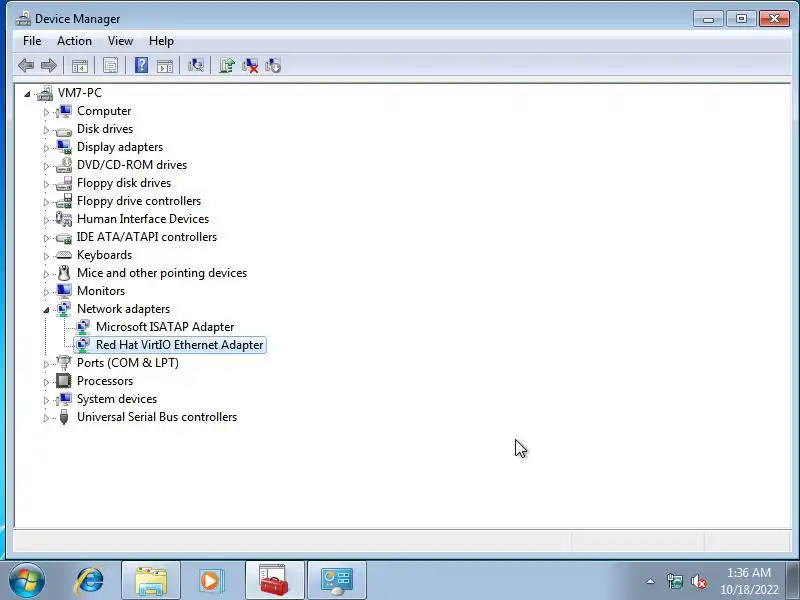Expand the Computer node arrow
Image resolution: width=800 pixels, height=600 pixels.
coord(46,112)
